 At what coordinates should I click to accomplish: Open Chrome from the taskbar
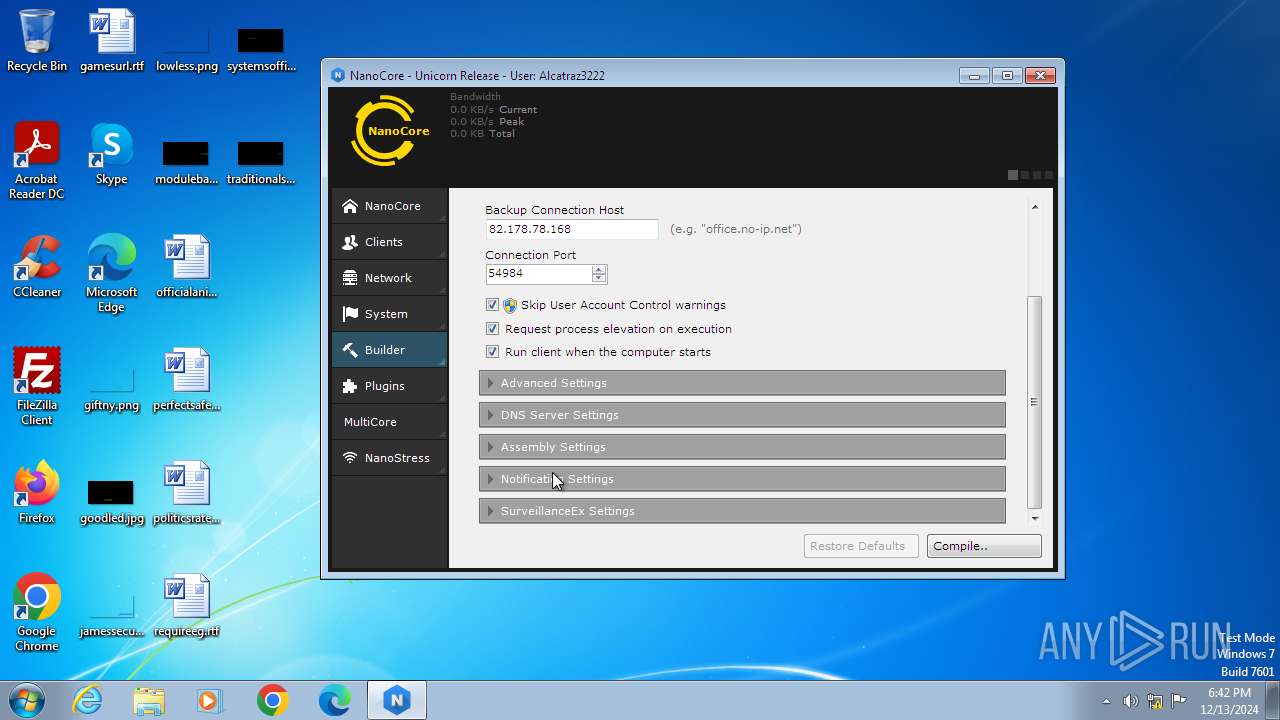point(272,701)
